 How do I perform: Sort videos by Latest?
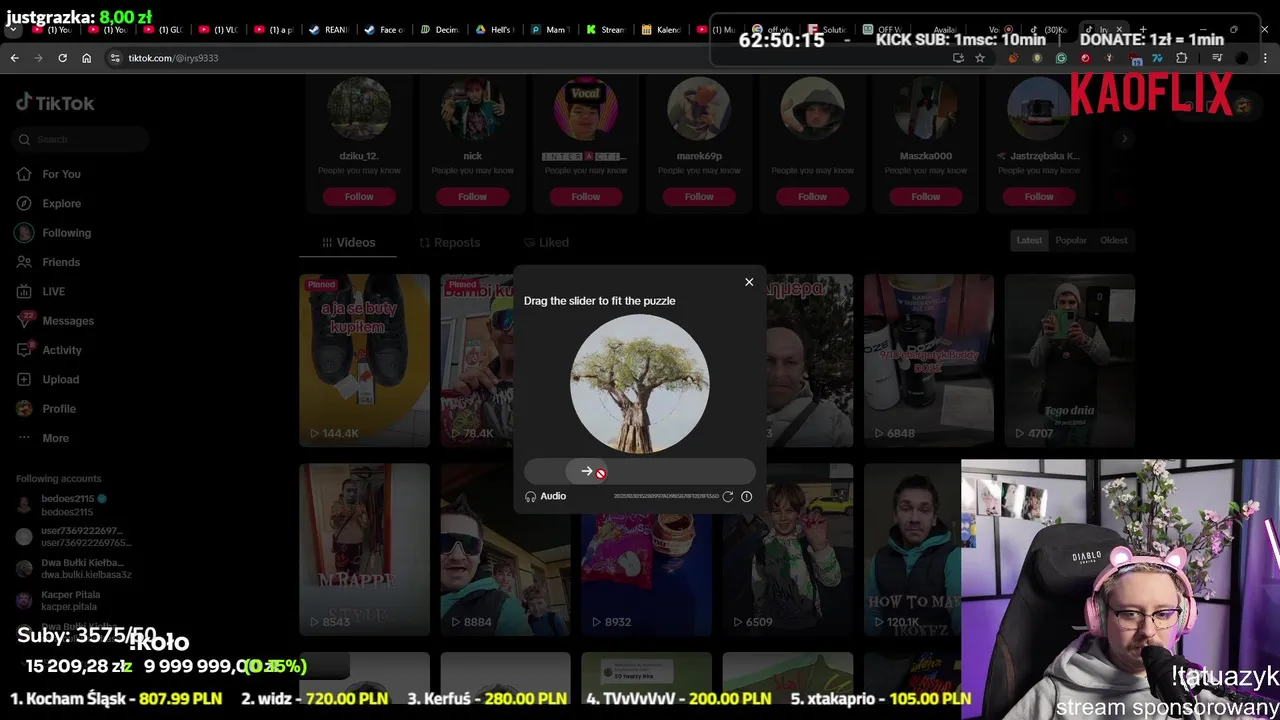pyautogui.click(x=1029, y=240)
